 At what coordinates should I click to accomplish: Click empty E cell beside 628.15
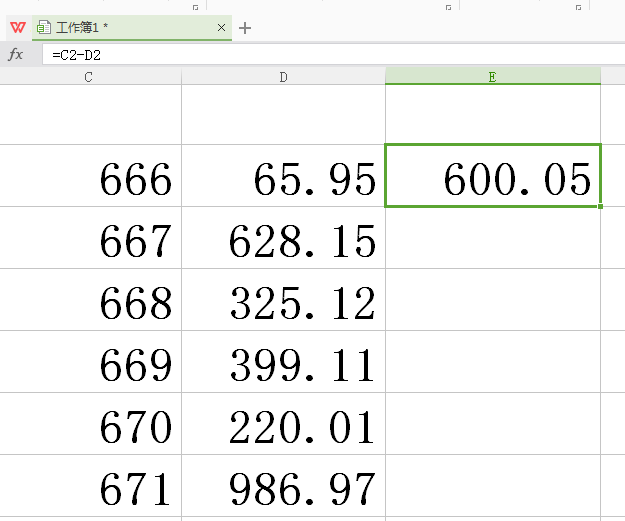493,238
